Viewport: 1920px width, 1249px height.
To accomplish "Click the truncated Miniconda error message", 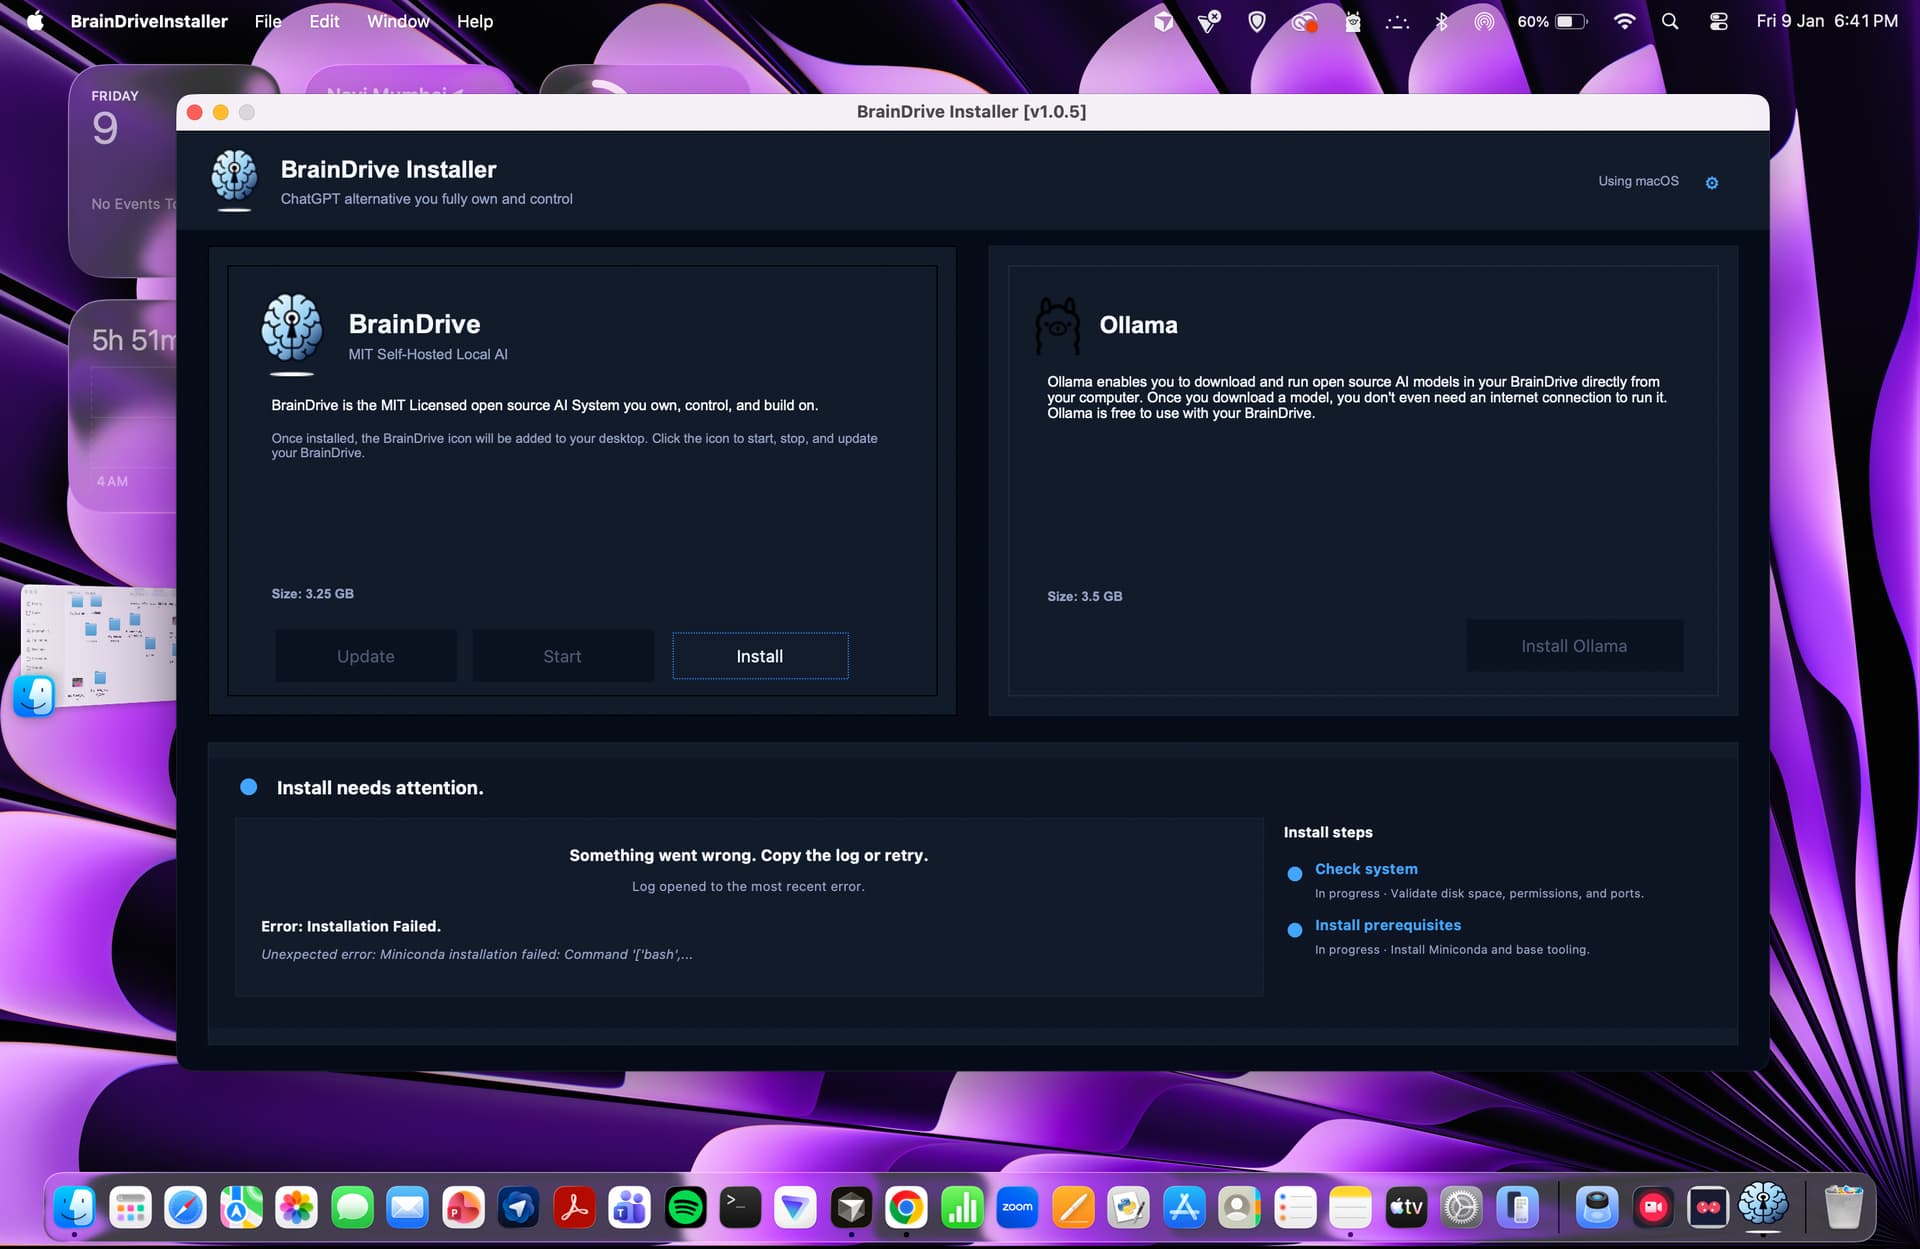I will tap(476, 954).
